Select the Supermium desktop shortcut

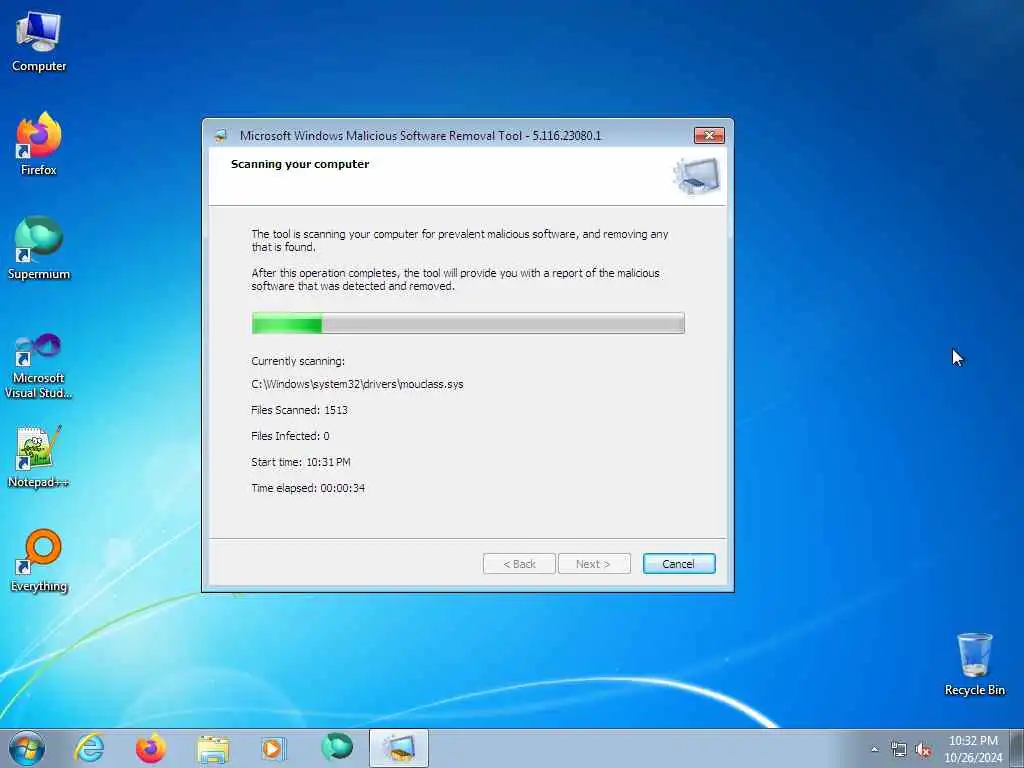pyautogui.click(x=39, y=248)
